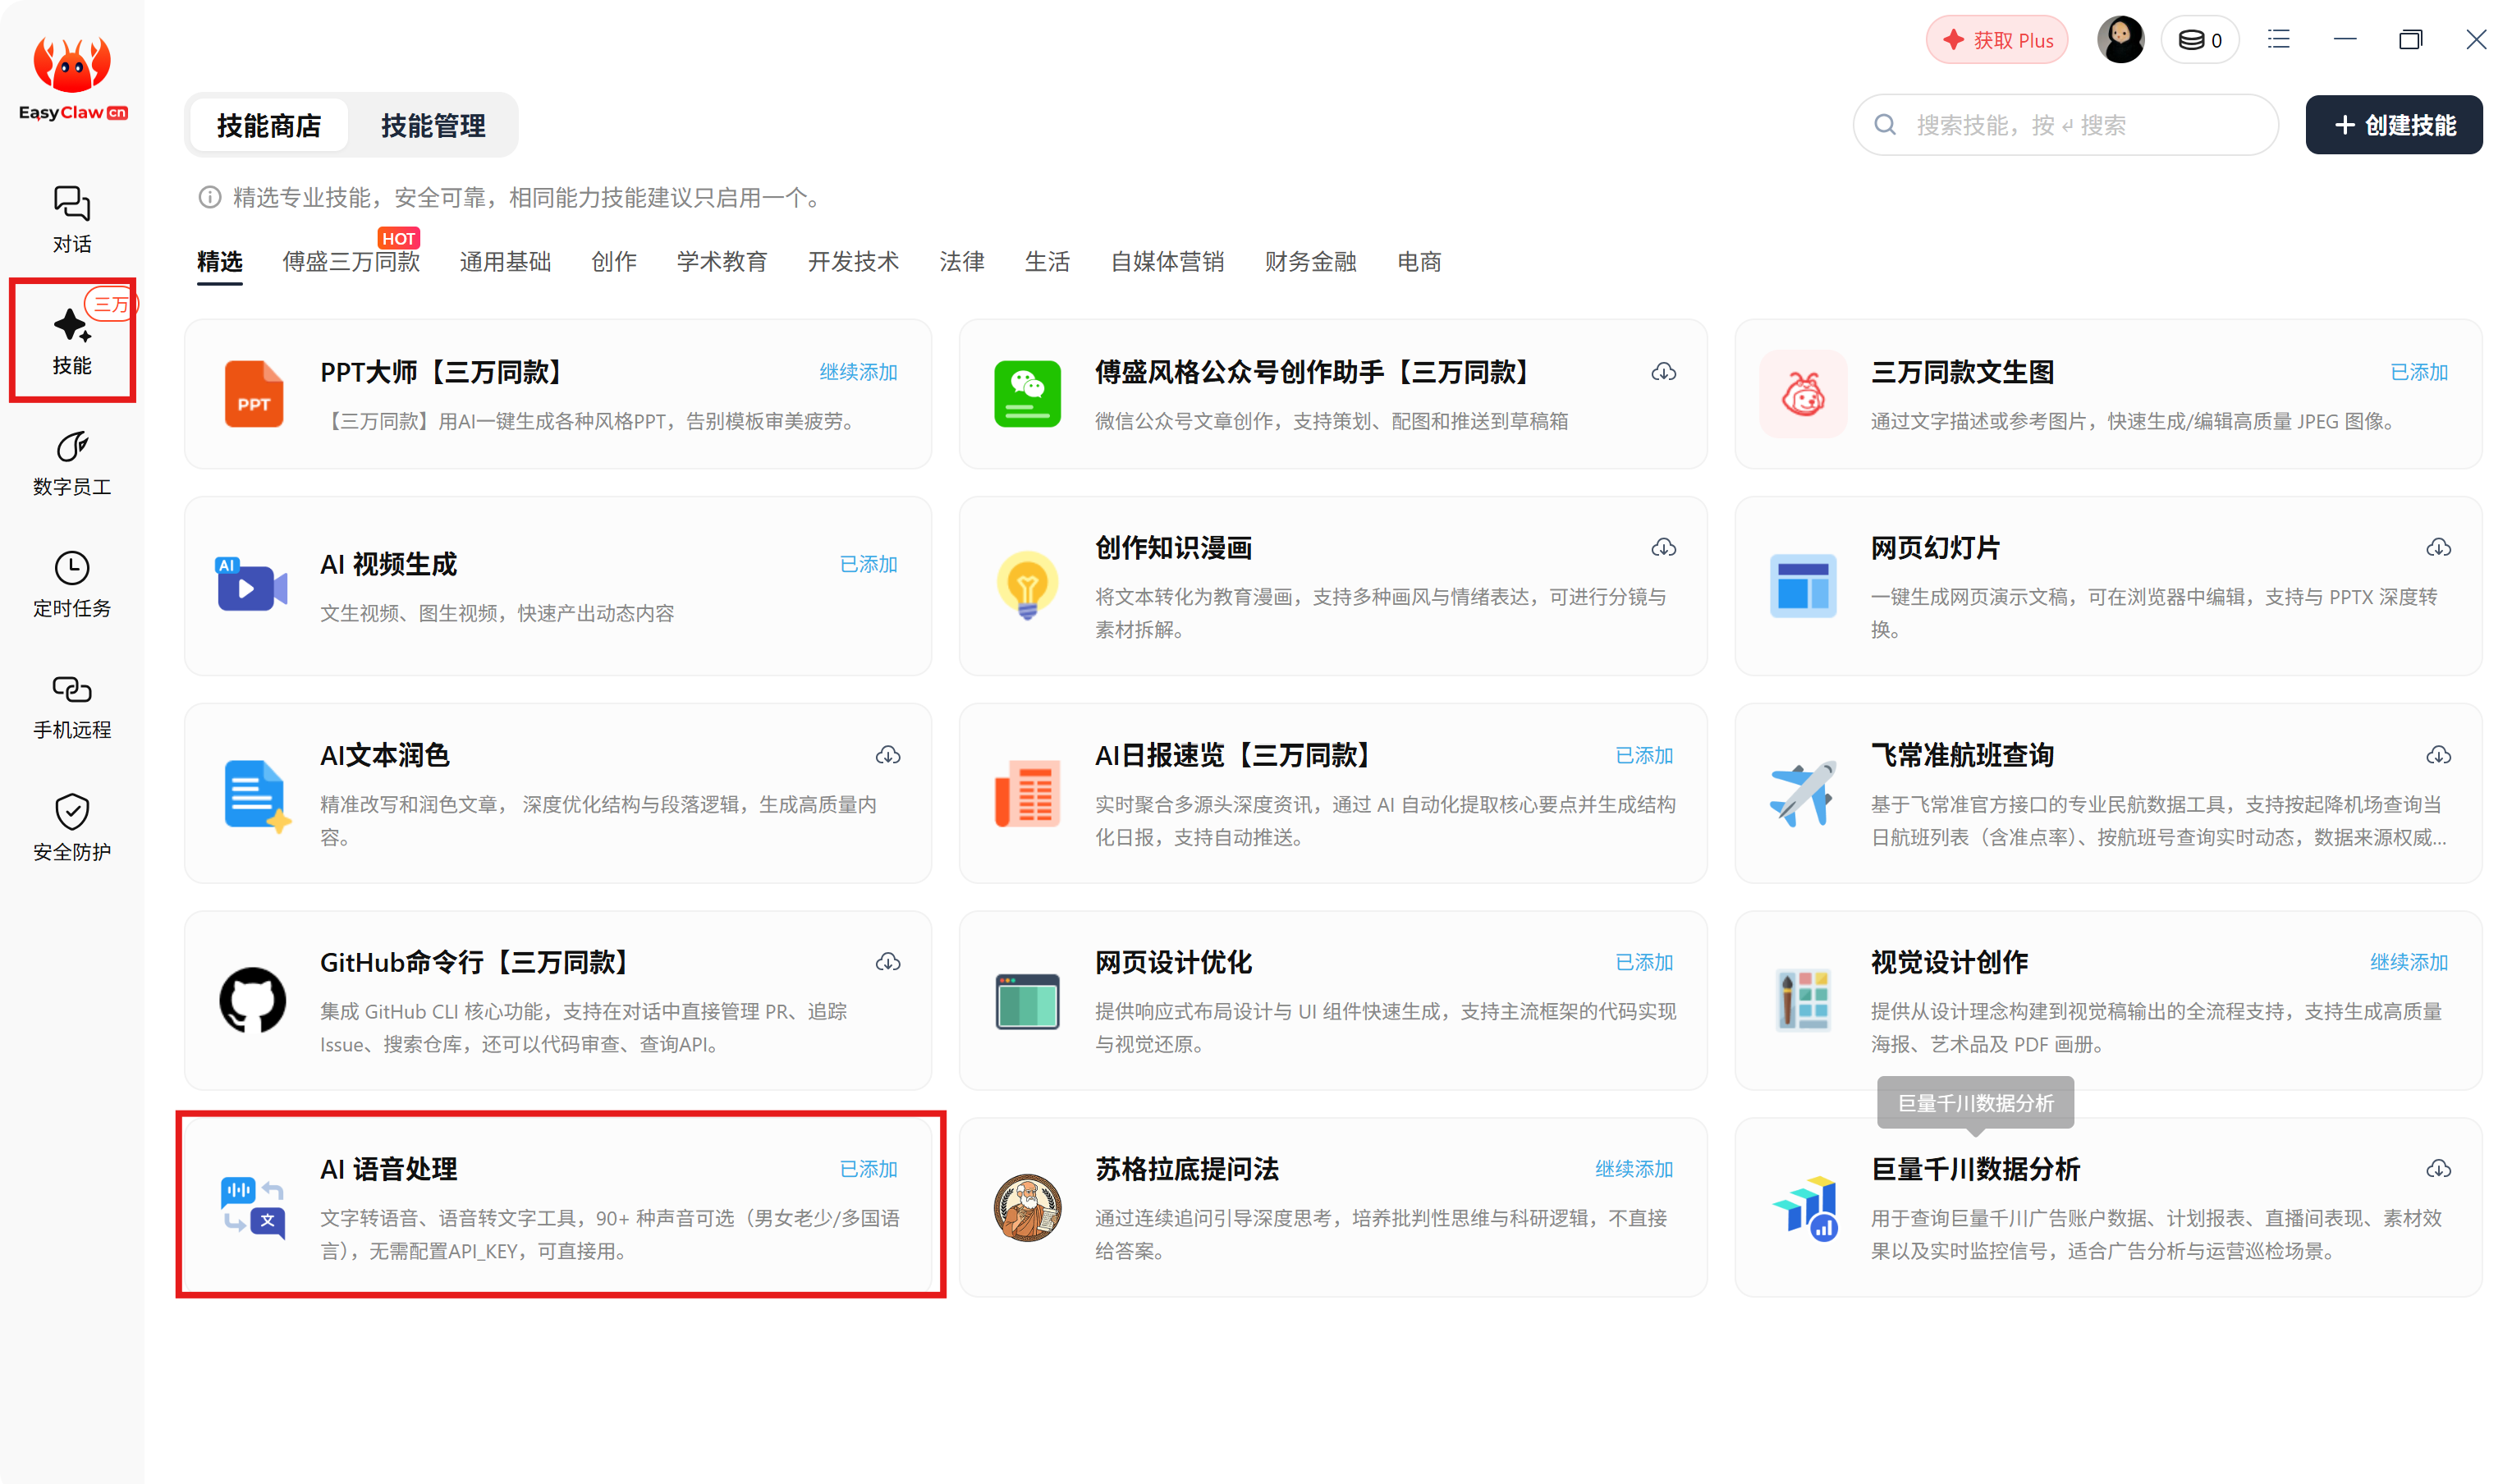Image resolution: width=2512 pixels, height=1484 pixels.
Task: Download 飞常准航班查询 skill via cloud icon
Action: [2439, 755]
